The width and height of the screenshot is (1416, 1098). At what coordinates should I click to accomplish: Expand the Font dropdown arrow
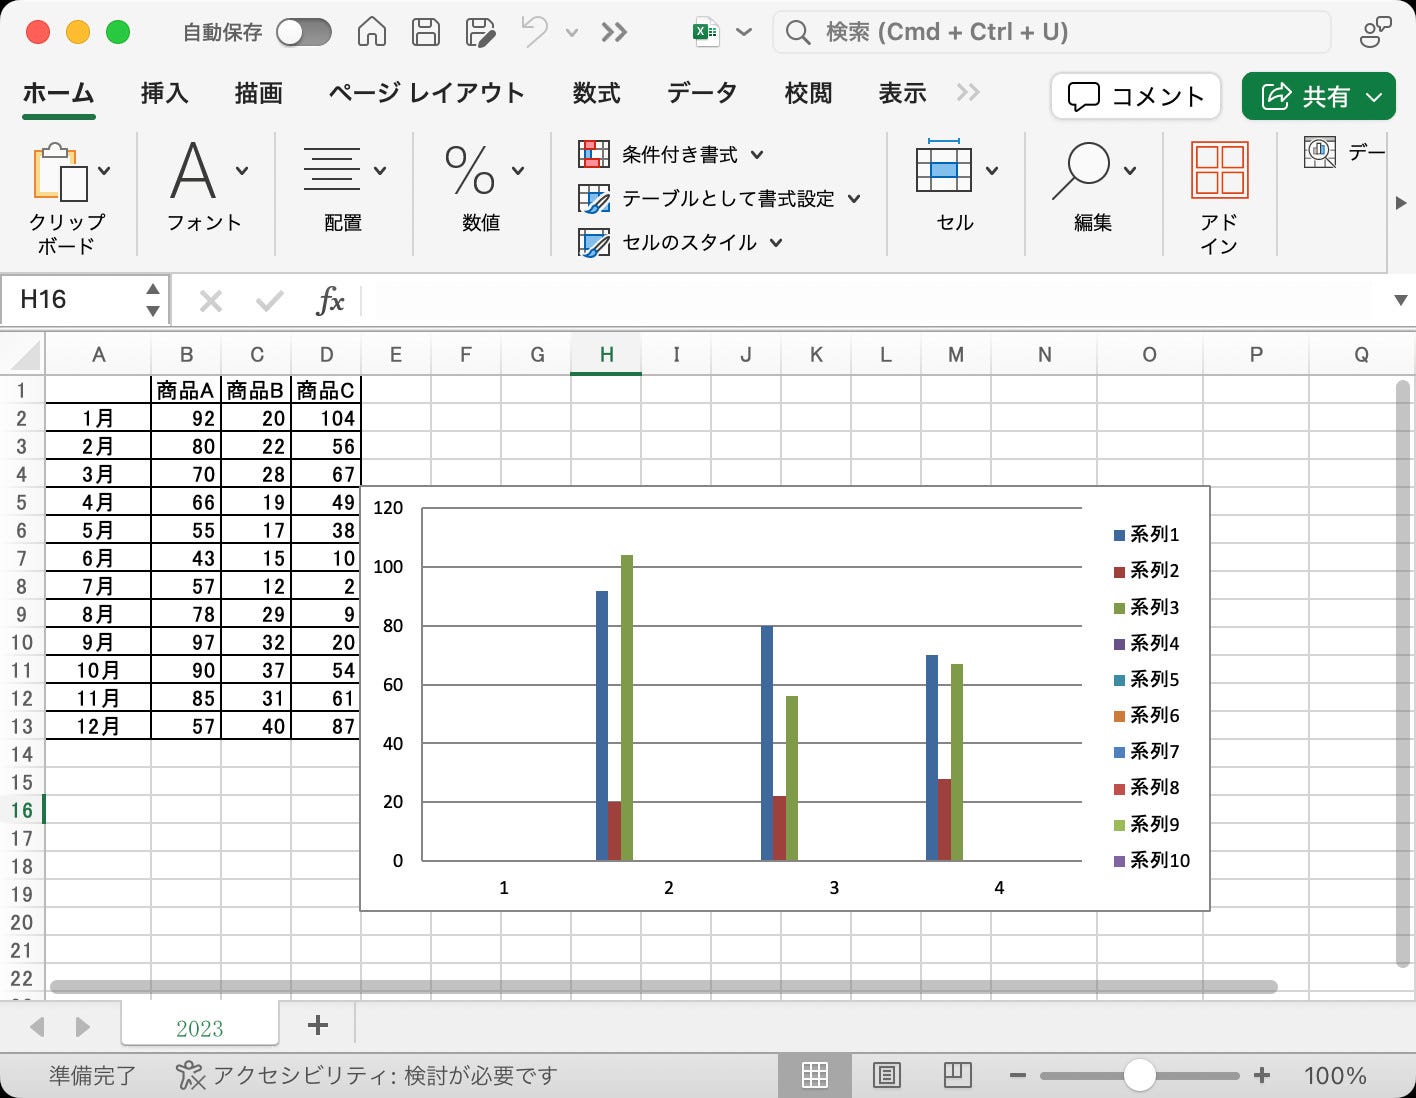(x=242, y=171)
